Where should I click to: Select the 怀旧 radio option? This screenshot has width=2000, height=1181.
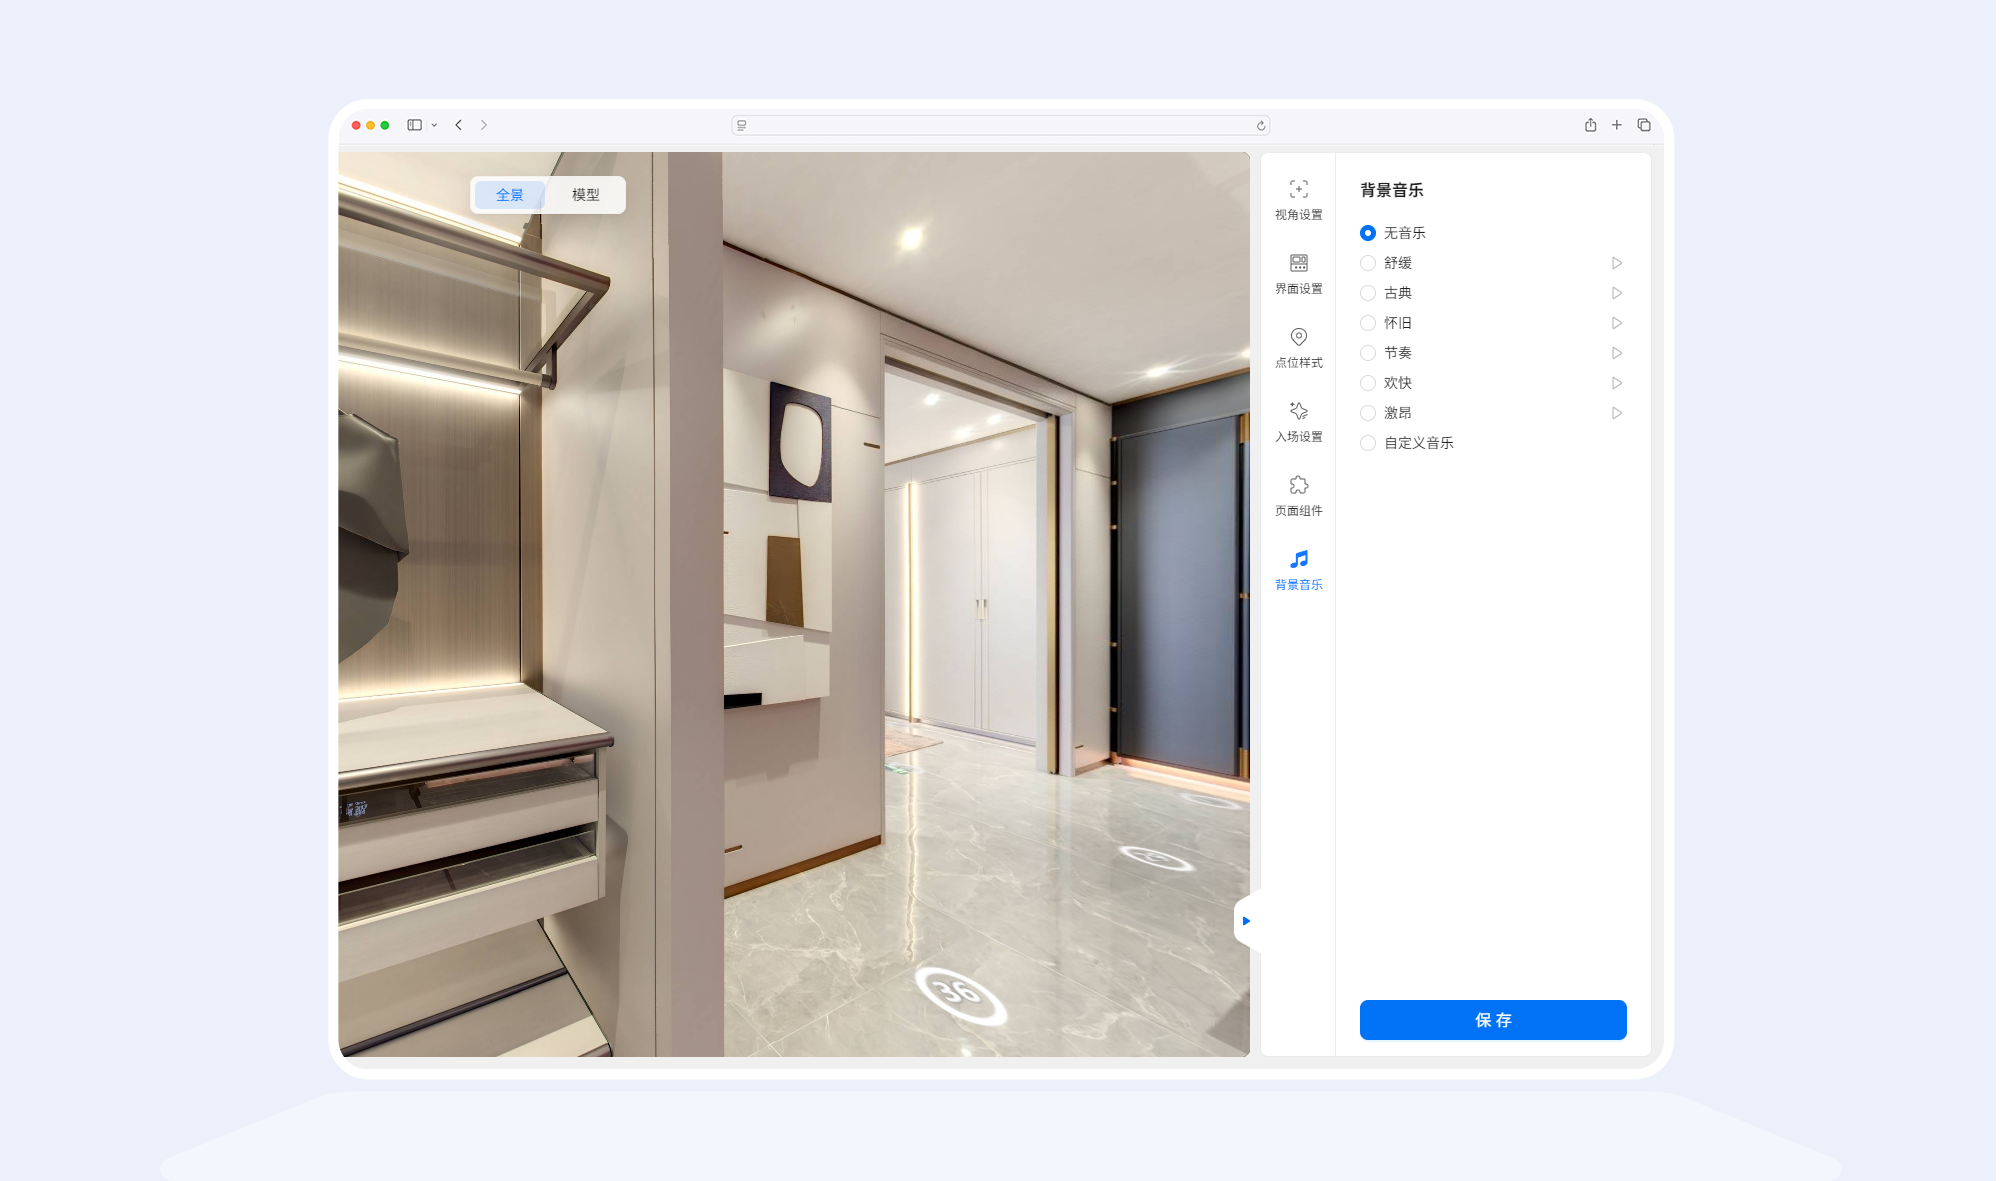click(x=1367, y=323)
